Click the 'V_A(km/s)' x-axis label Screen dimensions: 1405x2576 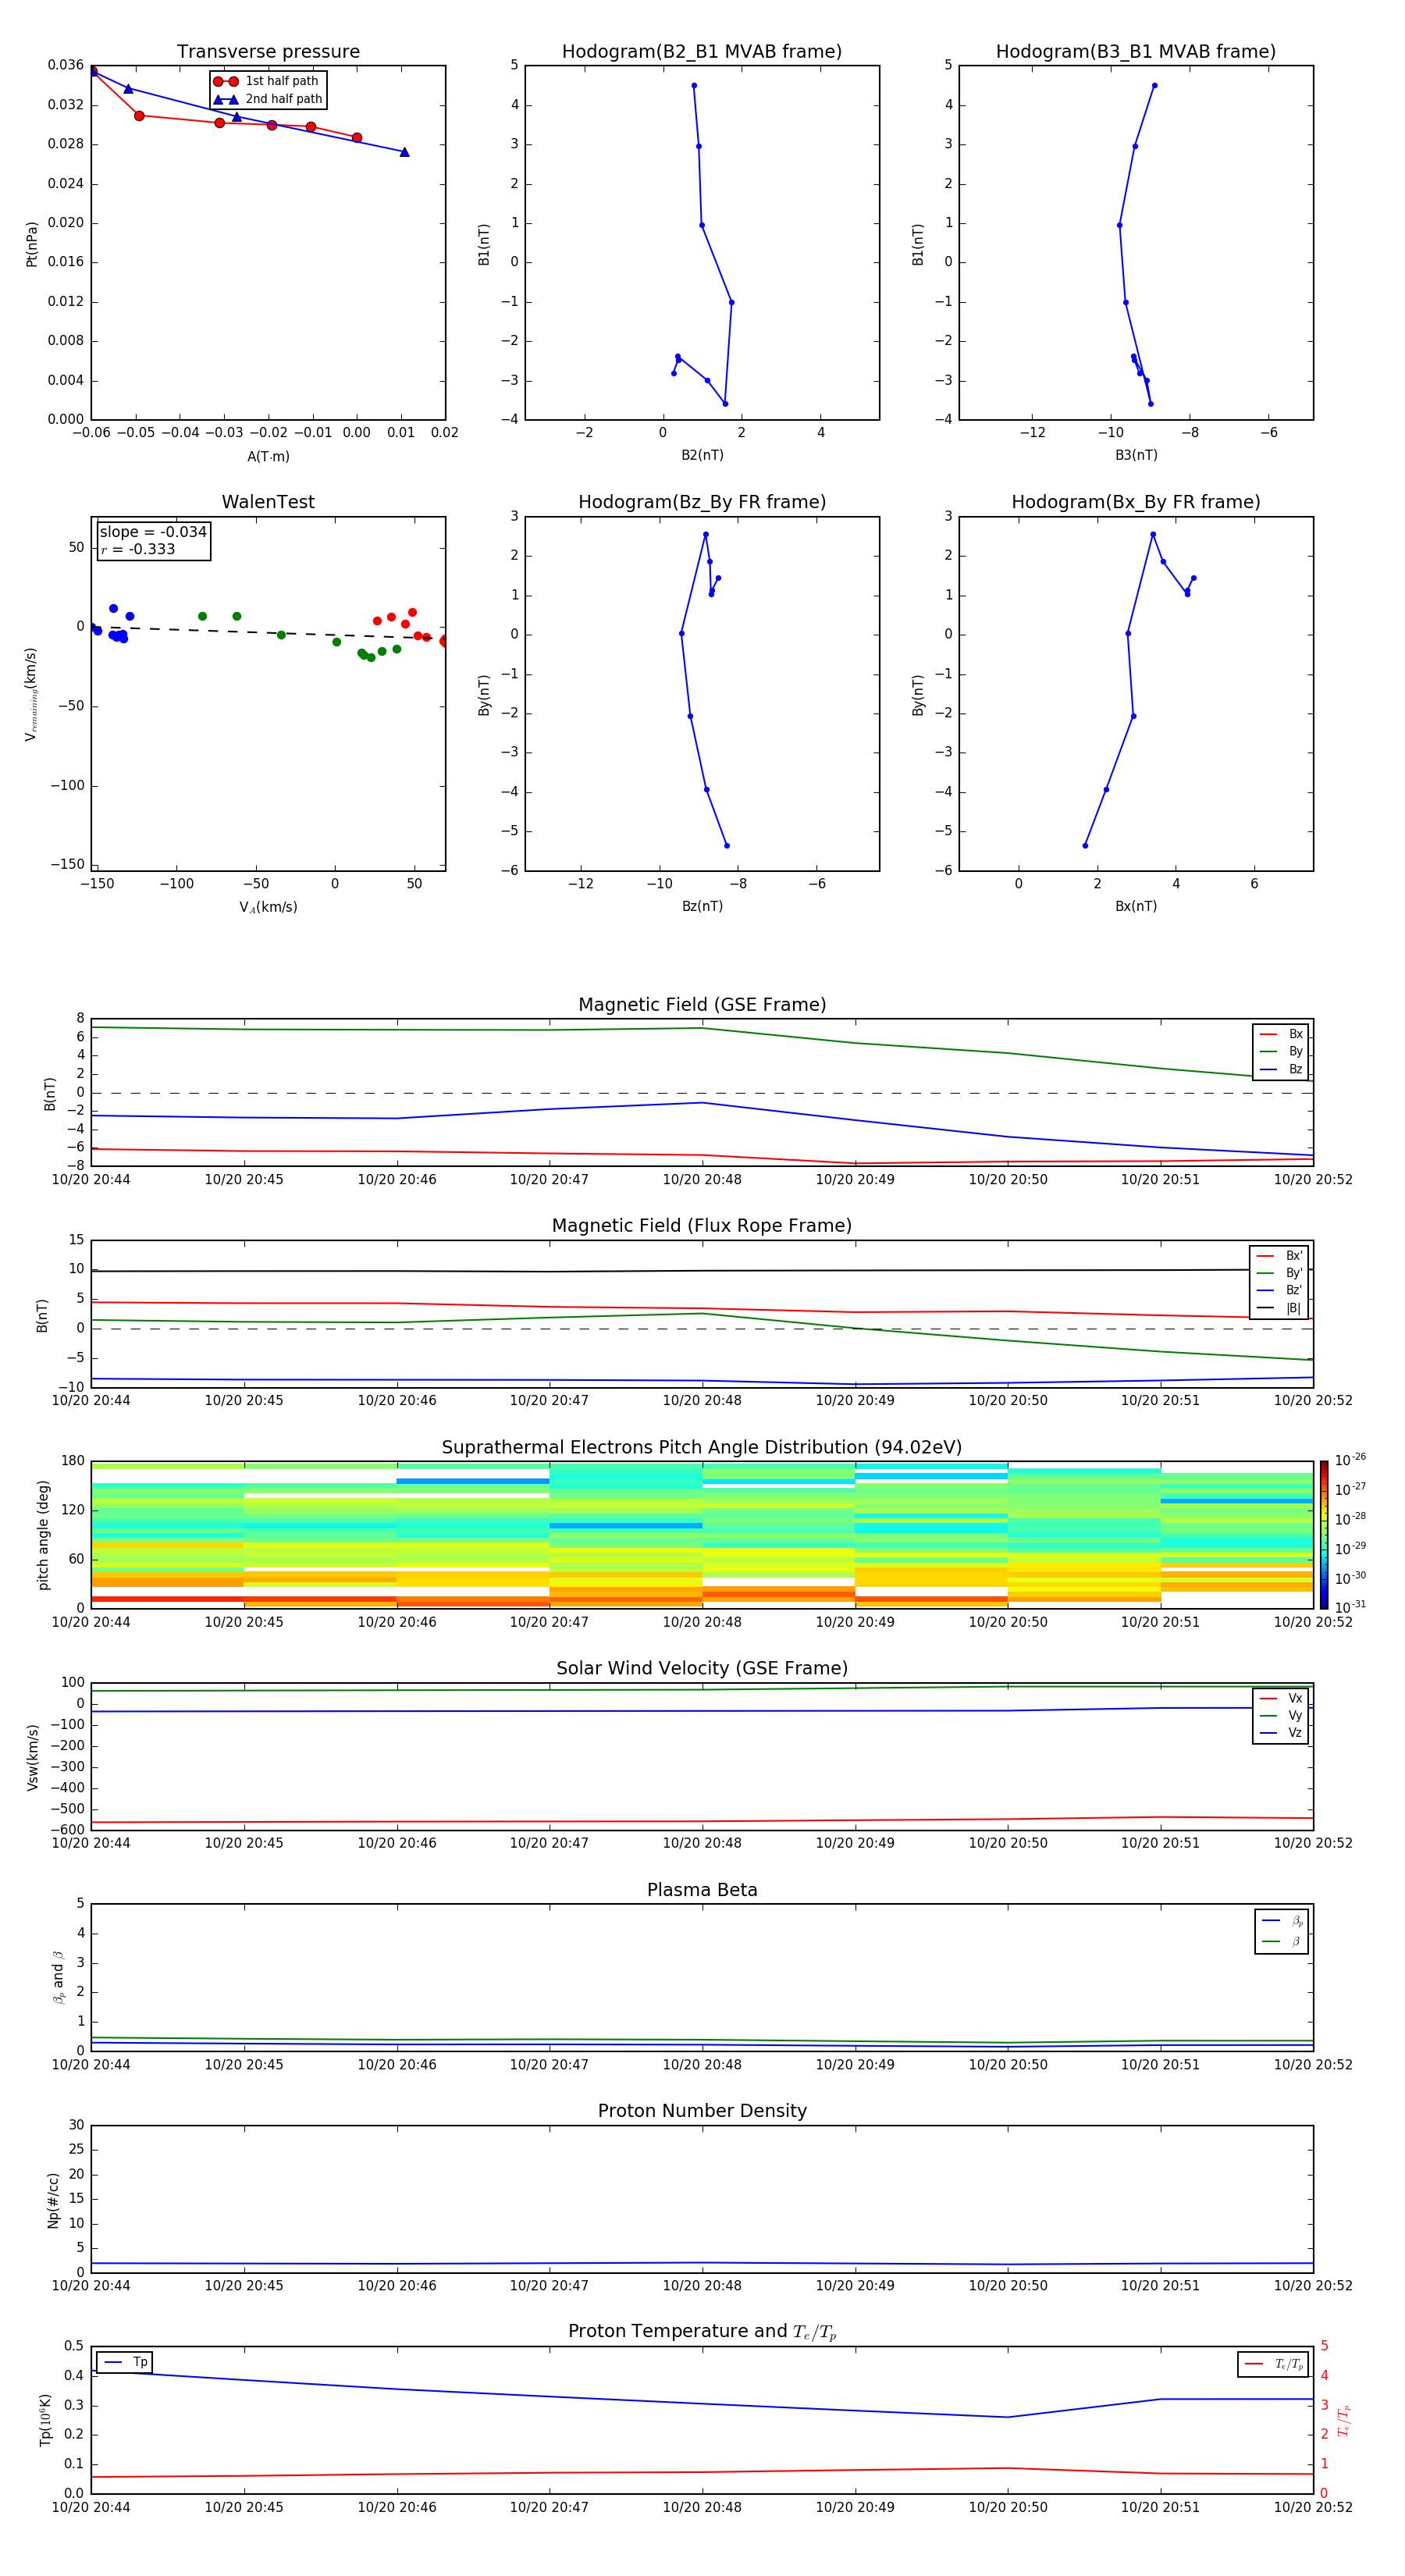click(x=268, y=907)
